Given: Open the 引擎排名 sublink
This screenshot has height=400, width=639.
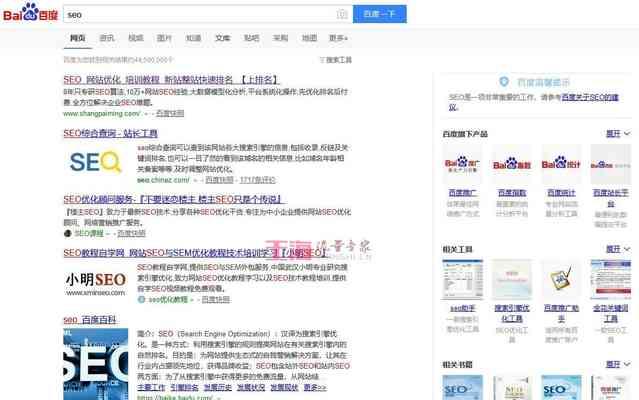Looking at the screenshot, I should pos(185,387).
